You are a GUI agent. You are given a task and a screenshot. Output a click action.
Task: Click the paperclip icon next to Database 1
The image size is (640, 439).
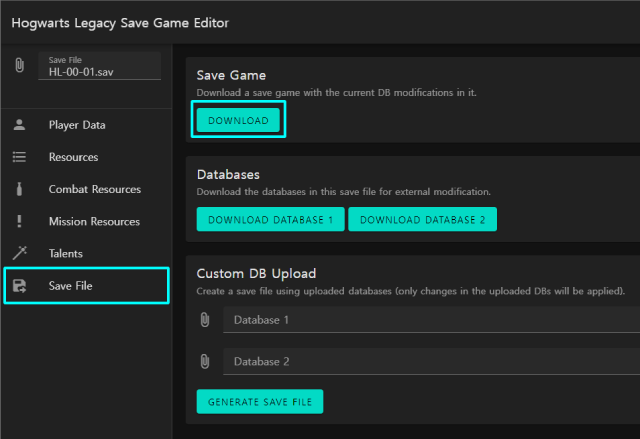tap(205, 320)
